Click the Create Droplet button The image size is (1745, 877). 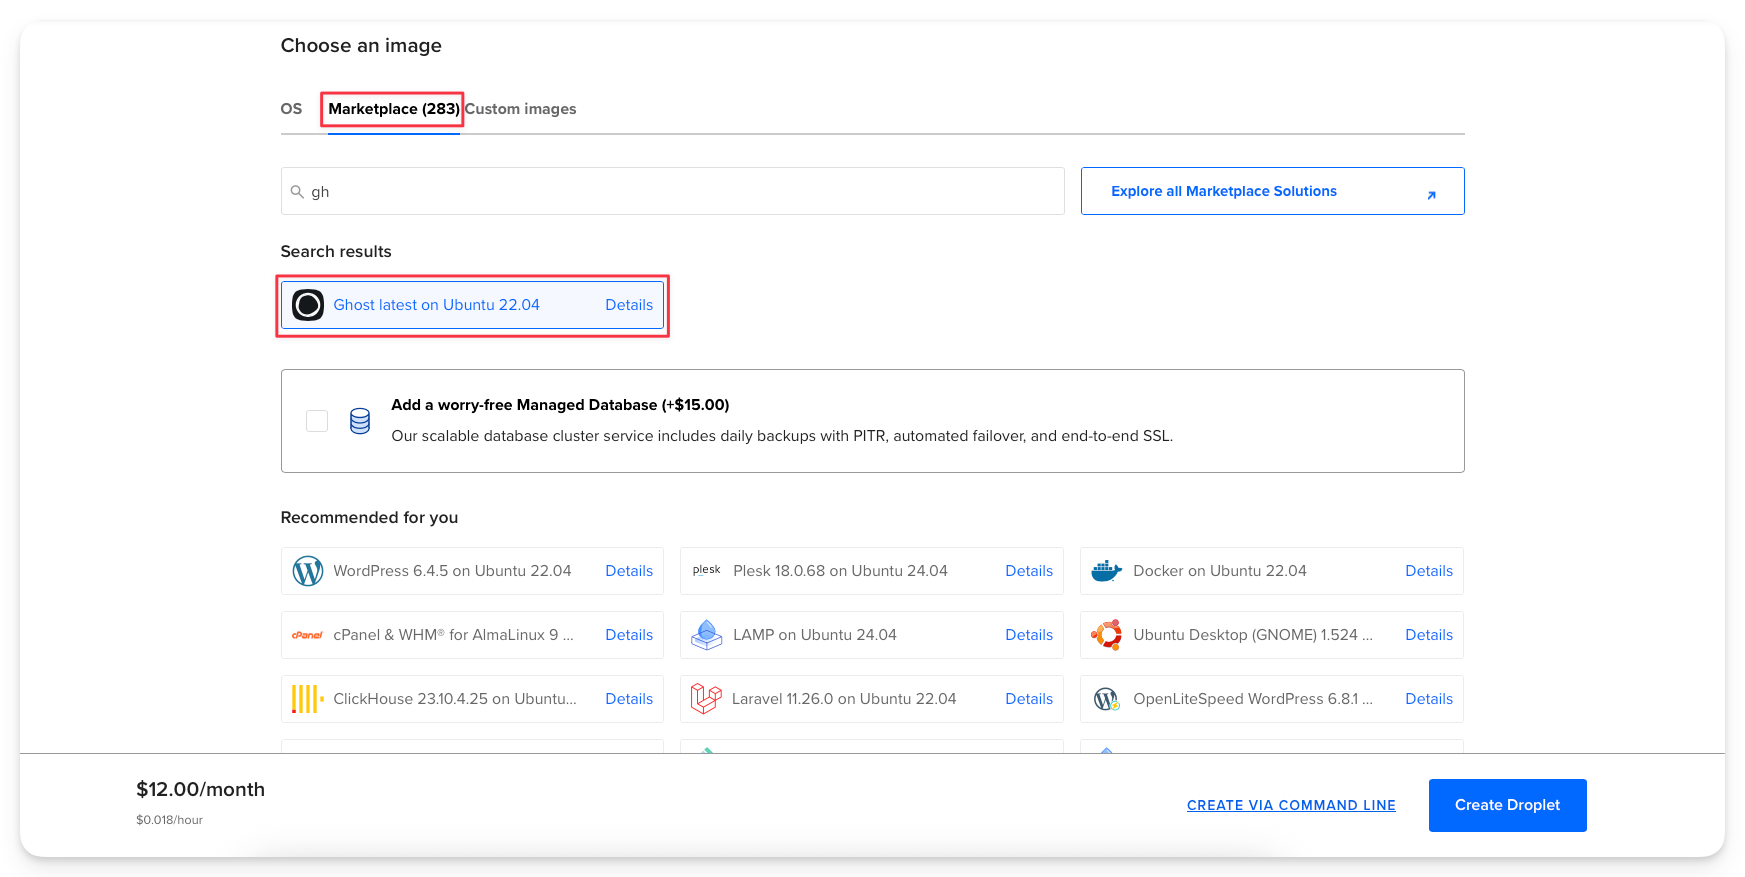pyautogui.click(x=1507, y=805)
